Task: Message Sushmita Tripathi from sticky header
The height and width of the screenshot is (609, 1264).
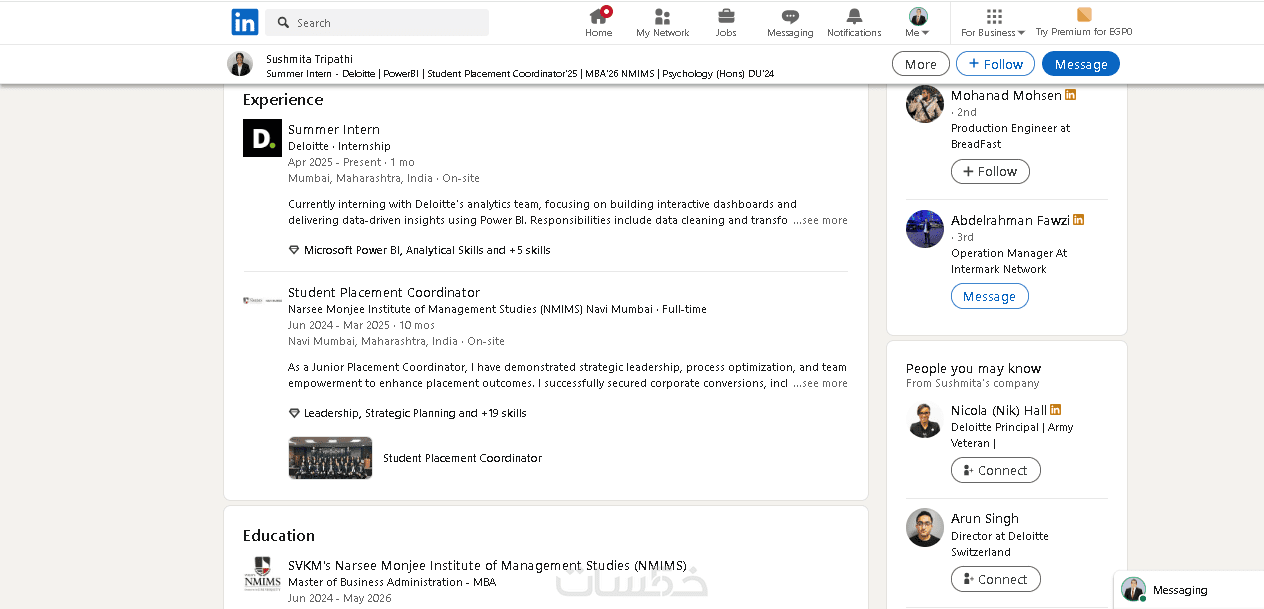Action: pyautogui.click(x=1081, y=64)
